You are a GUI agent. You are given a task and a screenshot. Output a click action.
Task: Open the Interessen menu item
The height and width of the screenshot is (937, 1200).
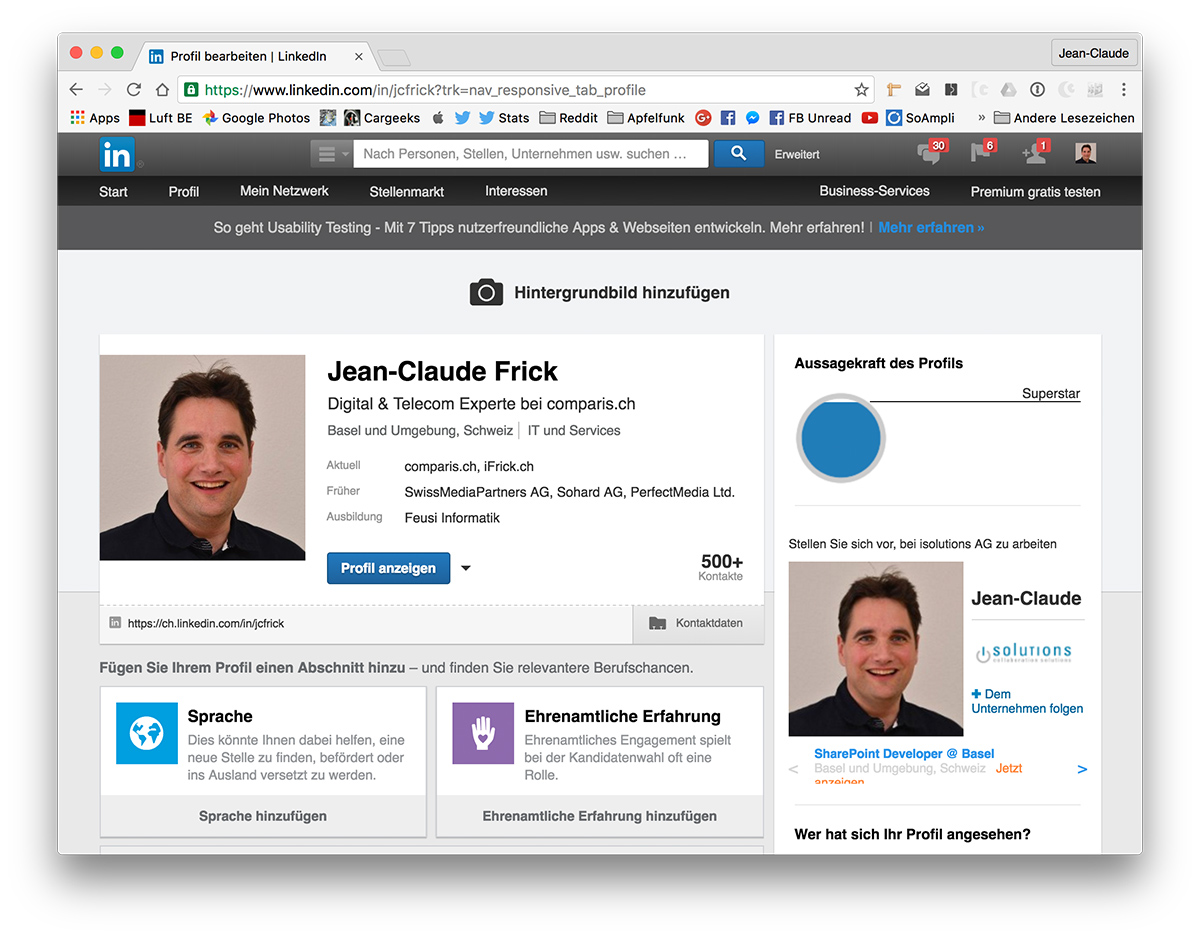click(516, 191)
